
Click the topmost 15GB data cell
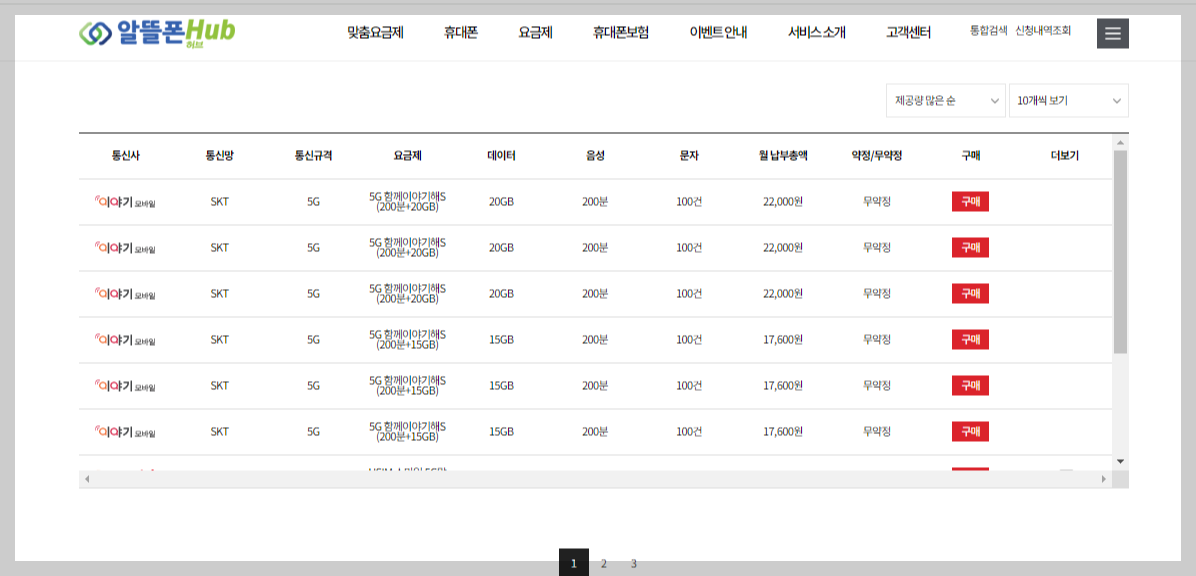(x=501, y=339)
